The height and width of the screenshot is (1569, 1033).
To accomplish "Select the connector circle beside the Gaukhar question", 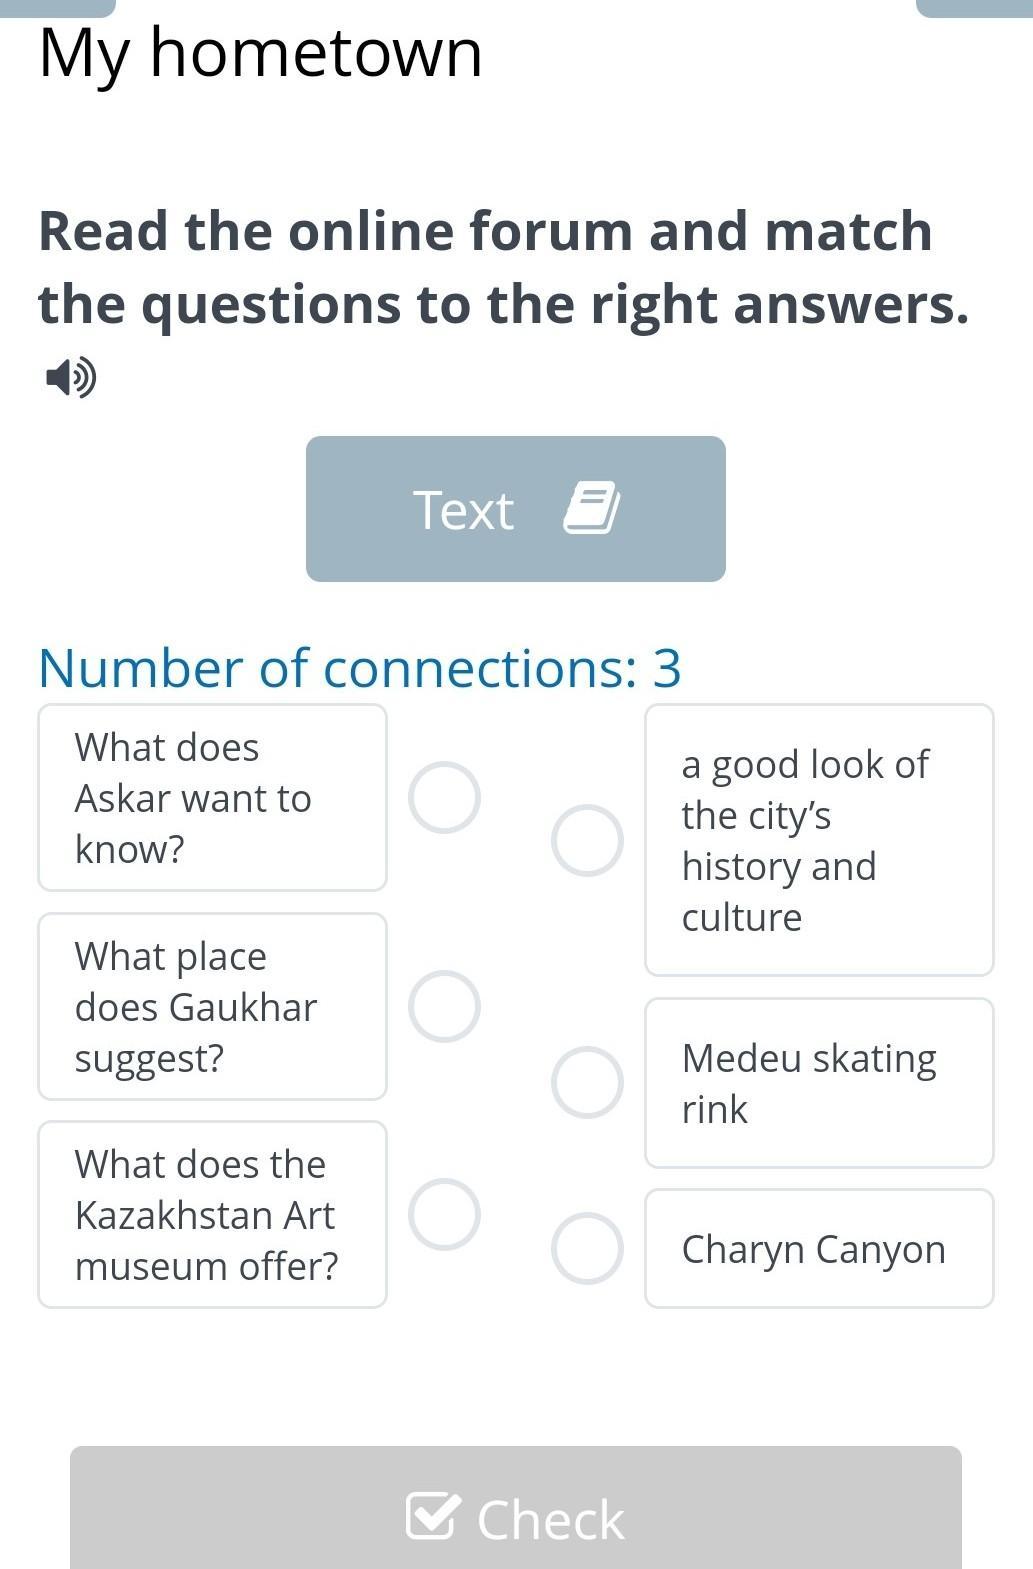I will coord(444,1006).
